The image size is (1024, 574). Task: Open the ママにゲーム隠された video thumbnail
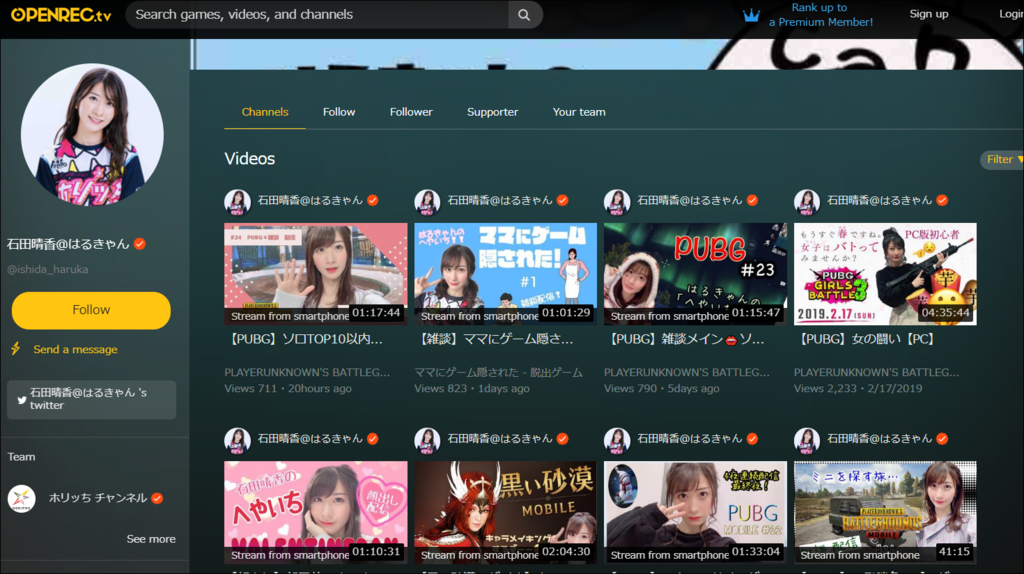click(505, 274)
